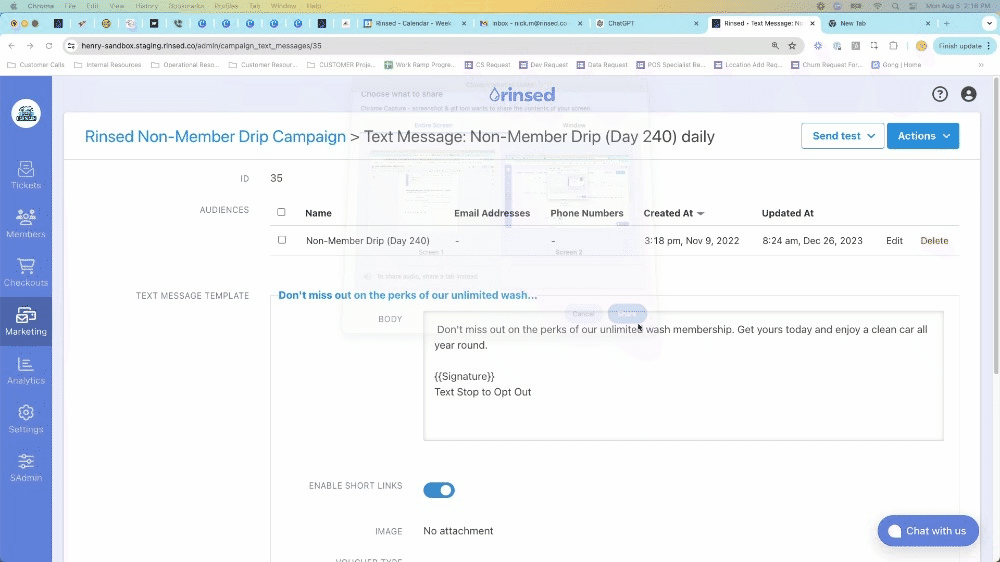Viewport: 1000px width, 562px height.
Task: Open the Chrome menu bar item
Action: pos(41,6)
